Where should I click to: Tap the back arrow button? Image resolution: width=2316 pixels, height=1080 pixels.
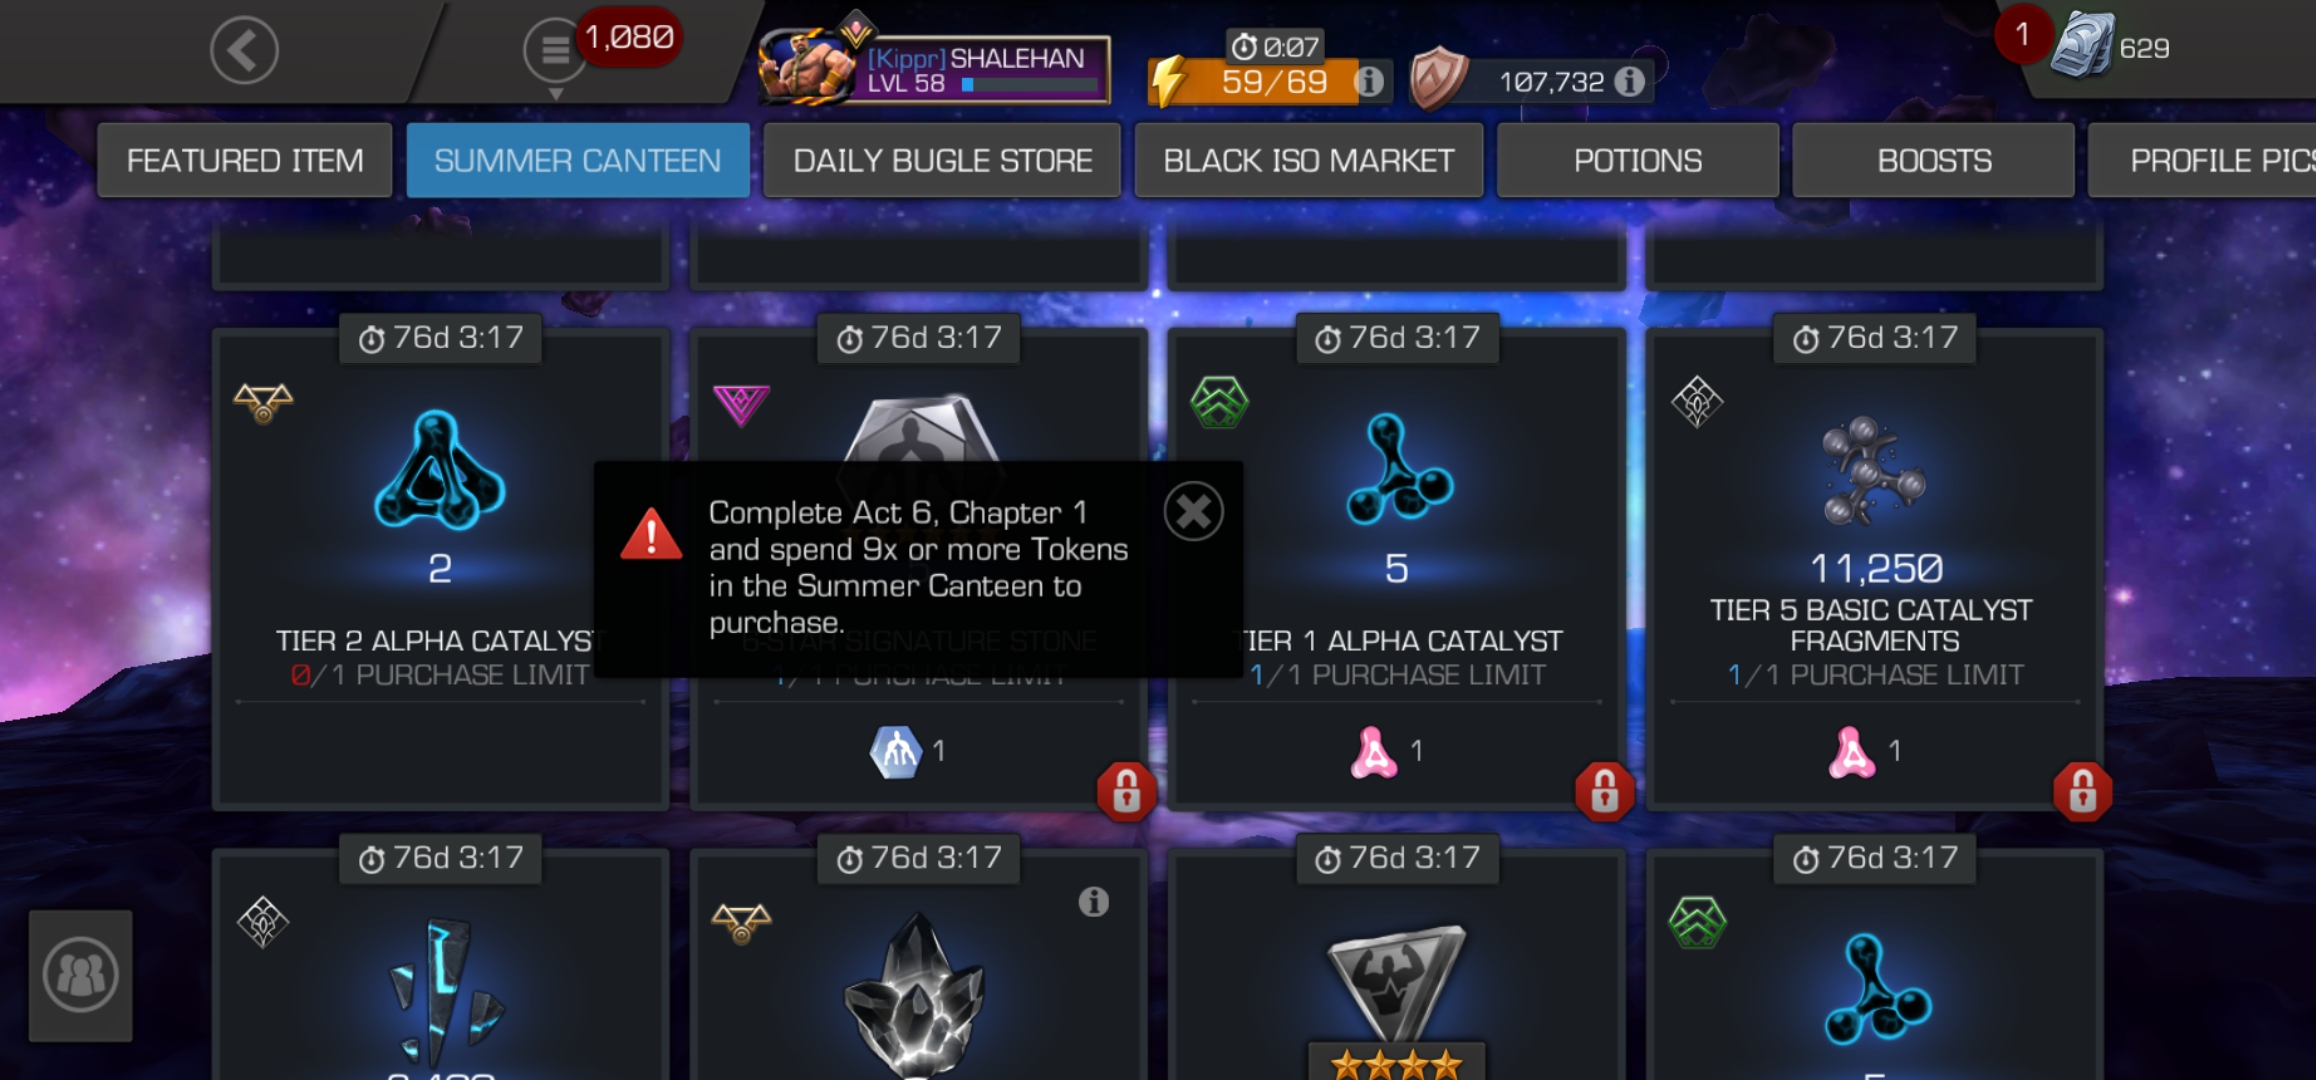pyautogui.click(x=244, y=50)
